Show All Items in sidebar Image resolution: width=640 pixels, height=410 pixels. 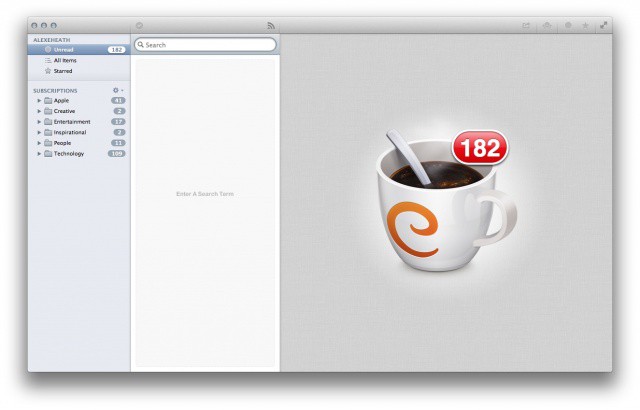point(66,60)
